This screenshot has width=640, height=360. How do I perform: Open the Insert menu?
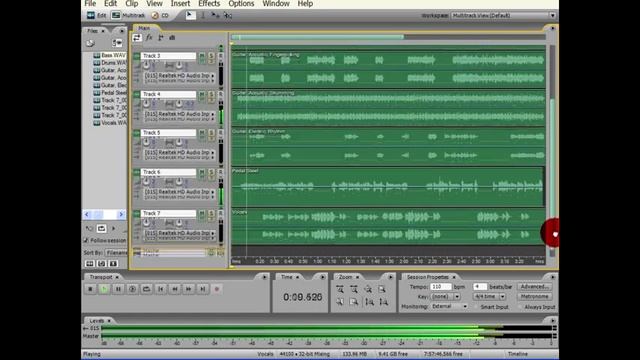[x=180, y=4]
